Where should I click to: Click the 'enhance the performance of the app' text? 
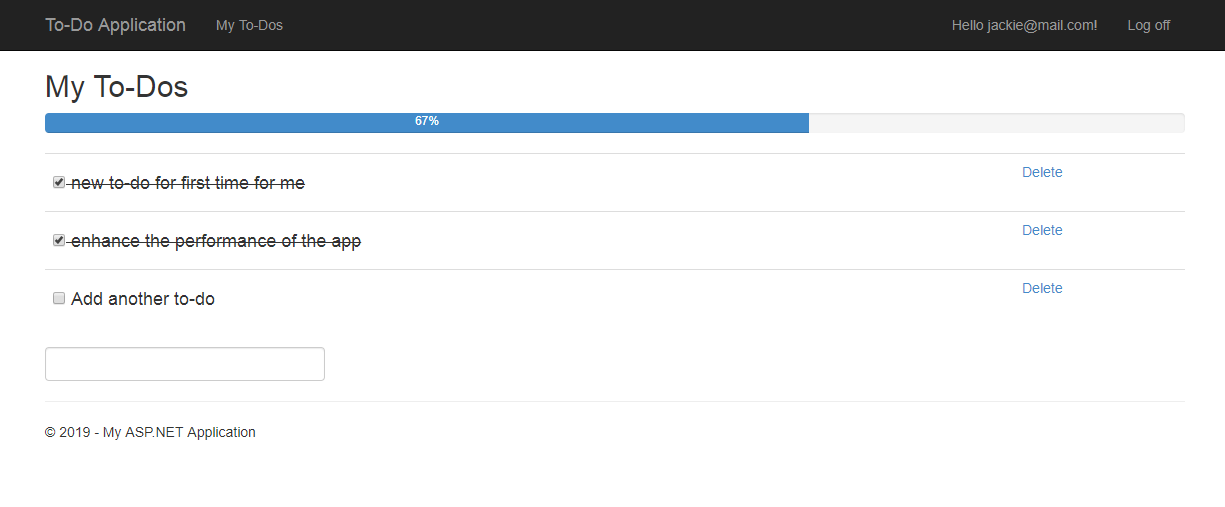click(216, 241)
